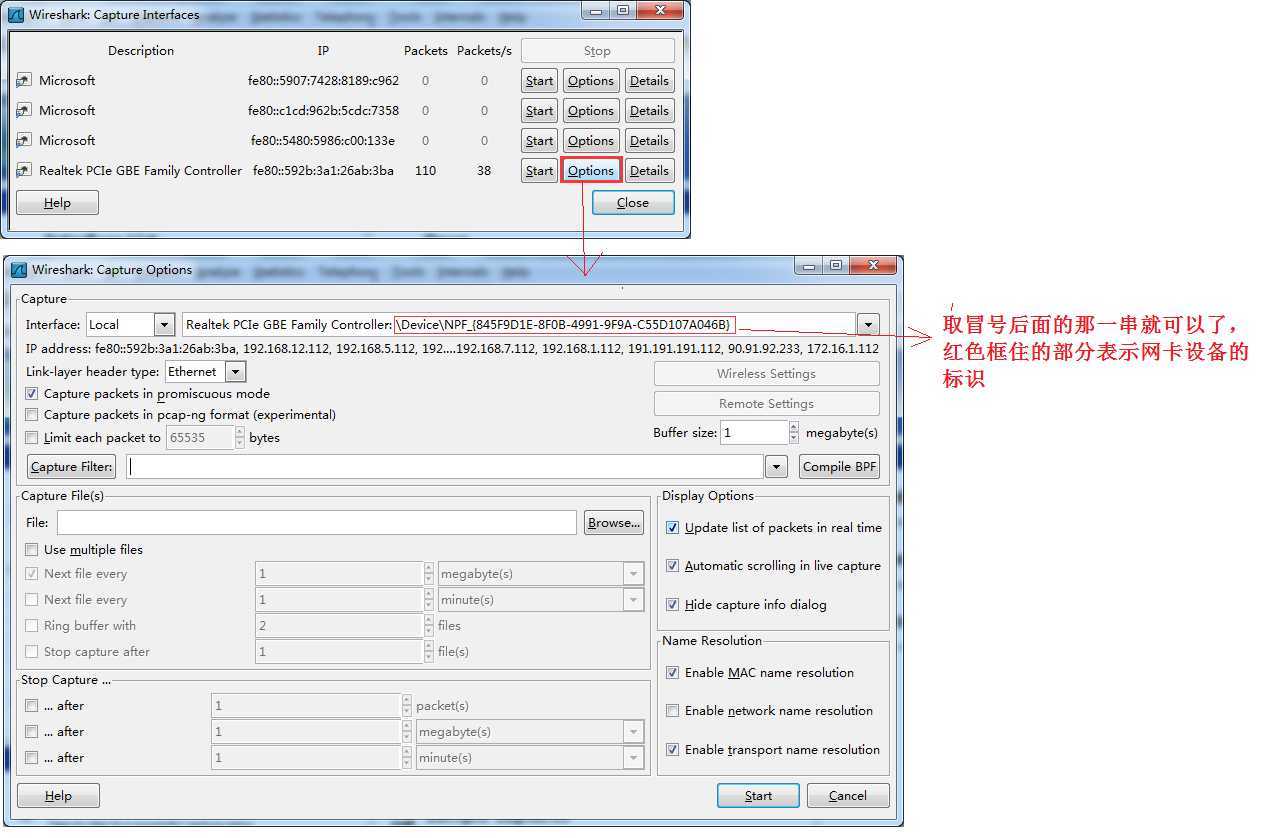Image resolution: width=1278 pixels, height=838 pixels.
Task: Click the Capture Filter button
Action: tap(71, 467)
